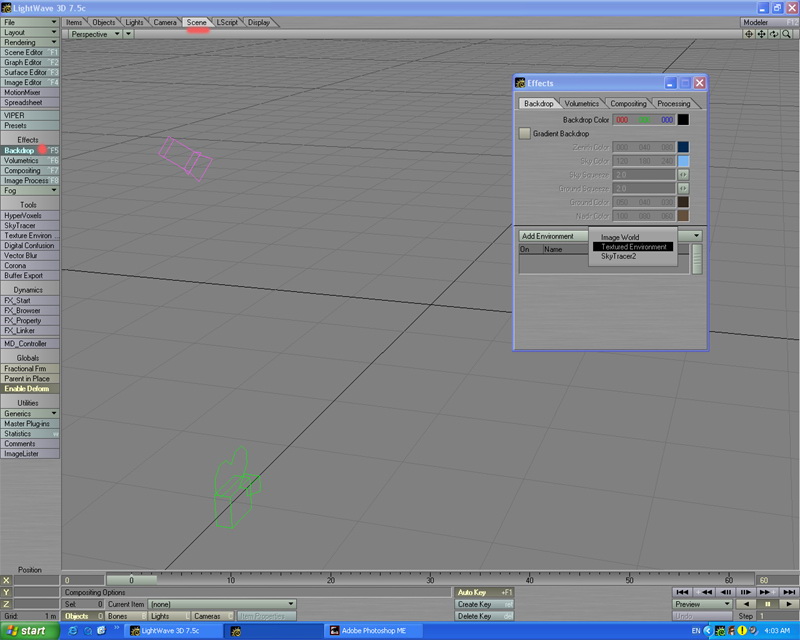This screenshot has height=640, width=800.
Task: Open the Surface Editor
Action: point(30,72)
